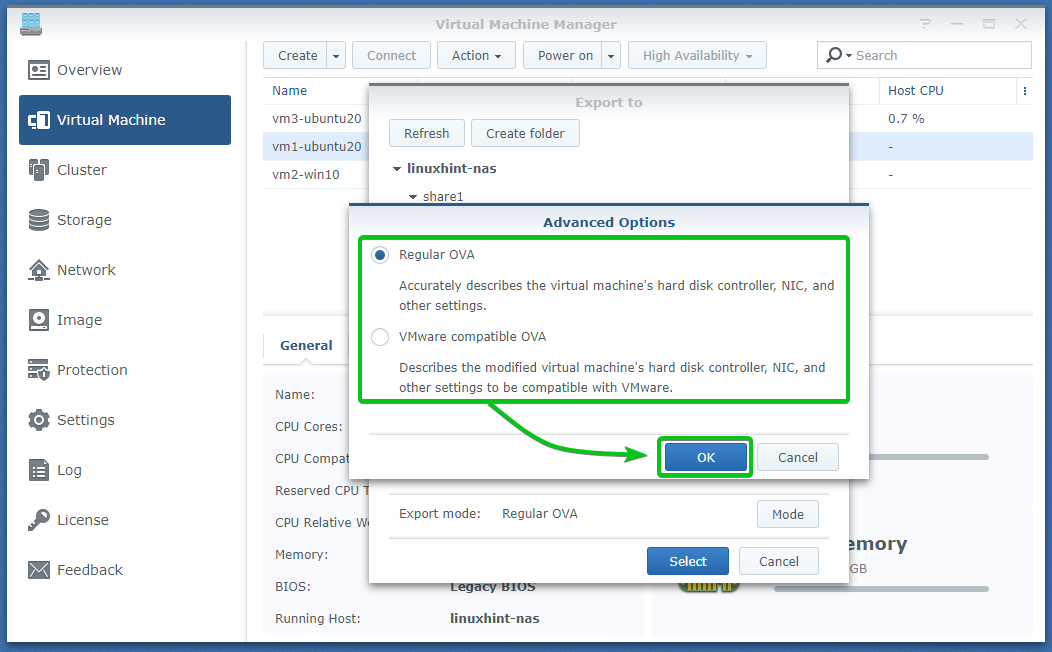Go to the Protection menu item

click(x=125, y=370)
